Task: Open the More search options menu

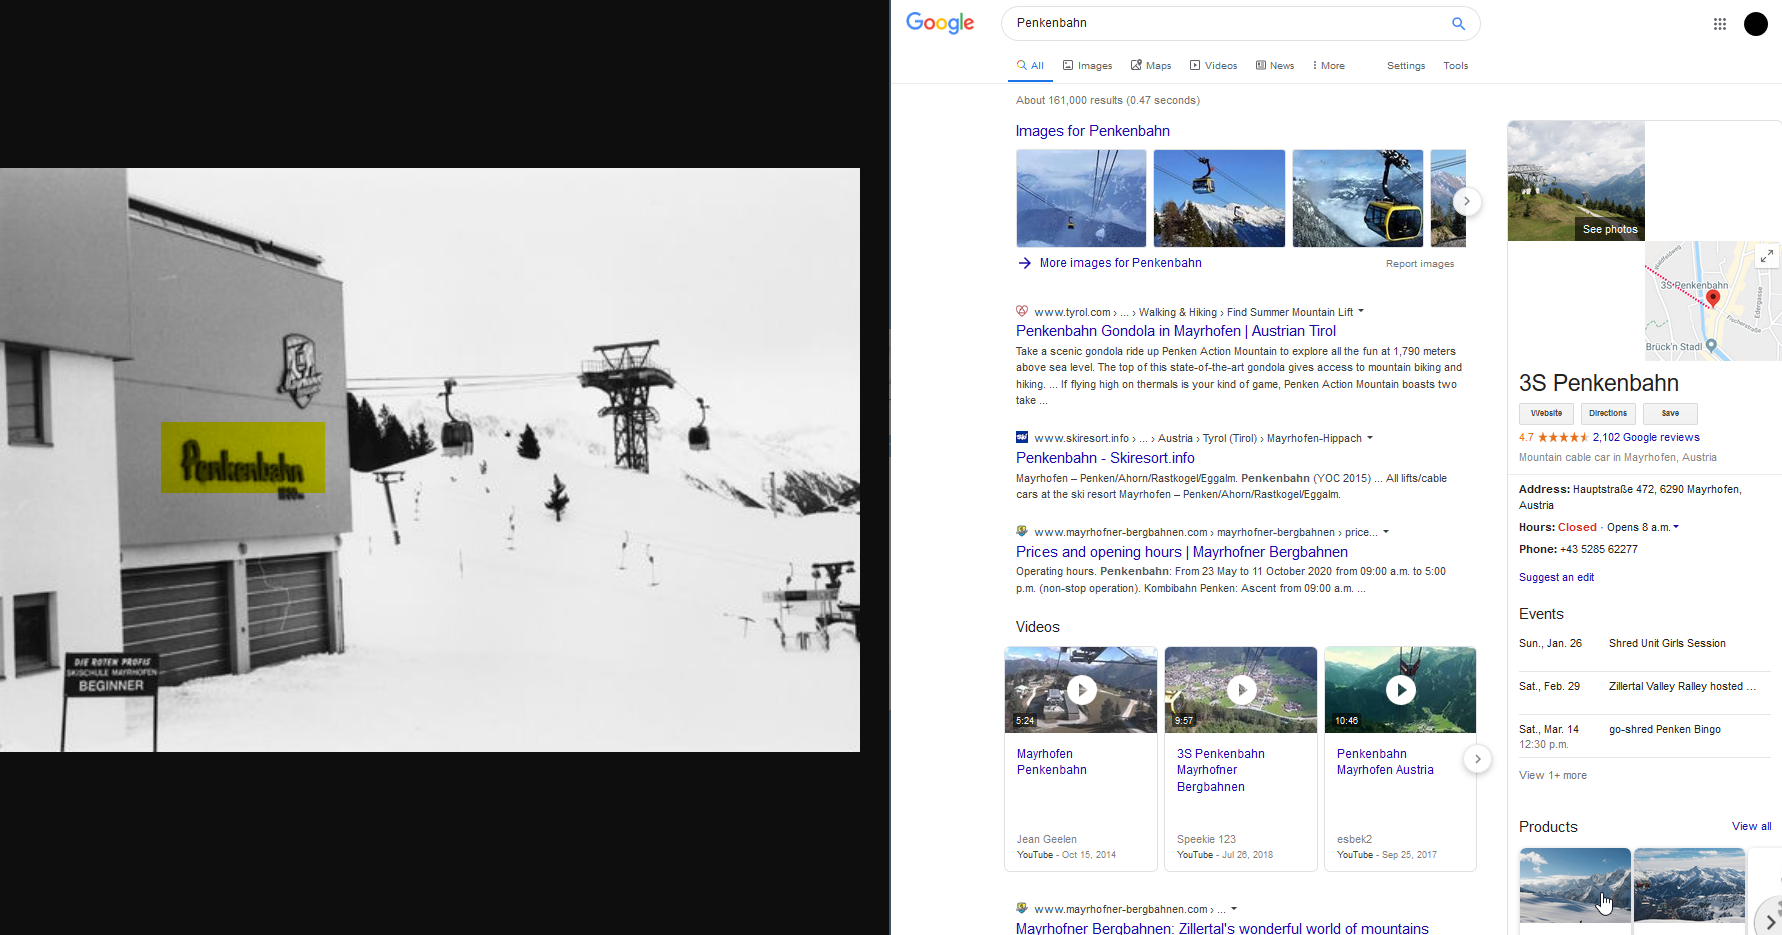Action: tap(1329, 66)
